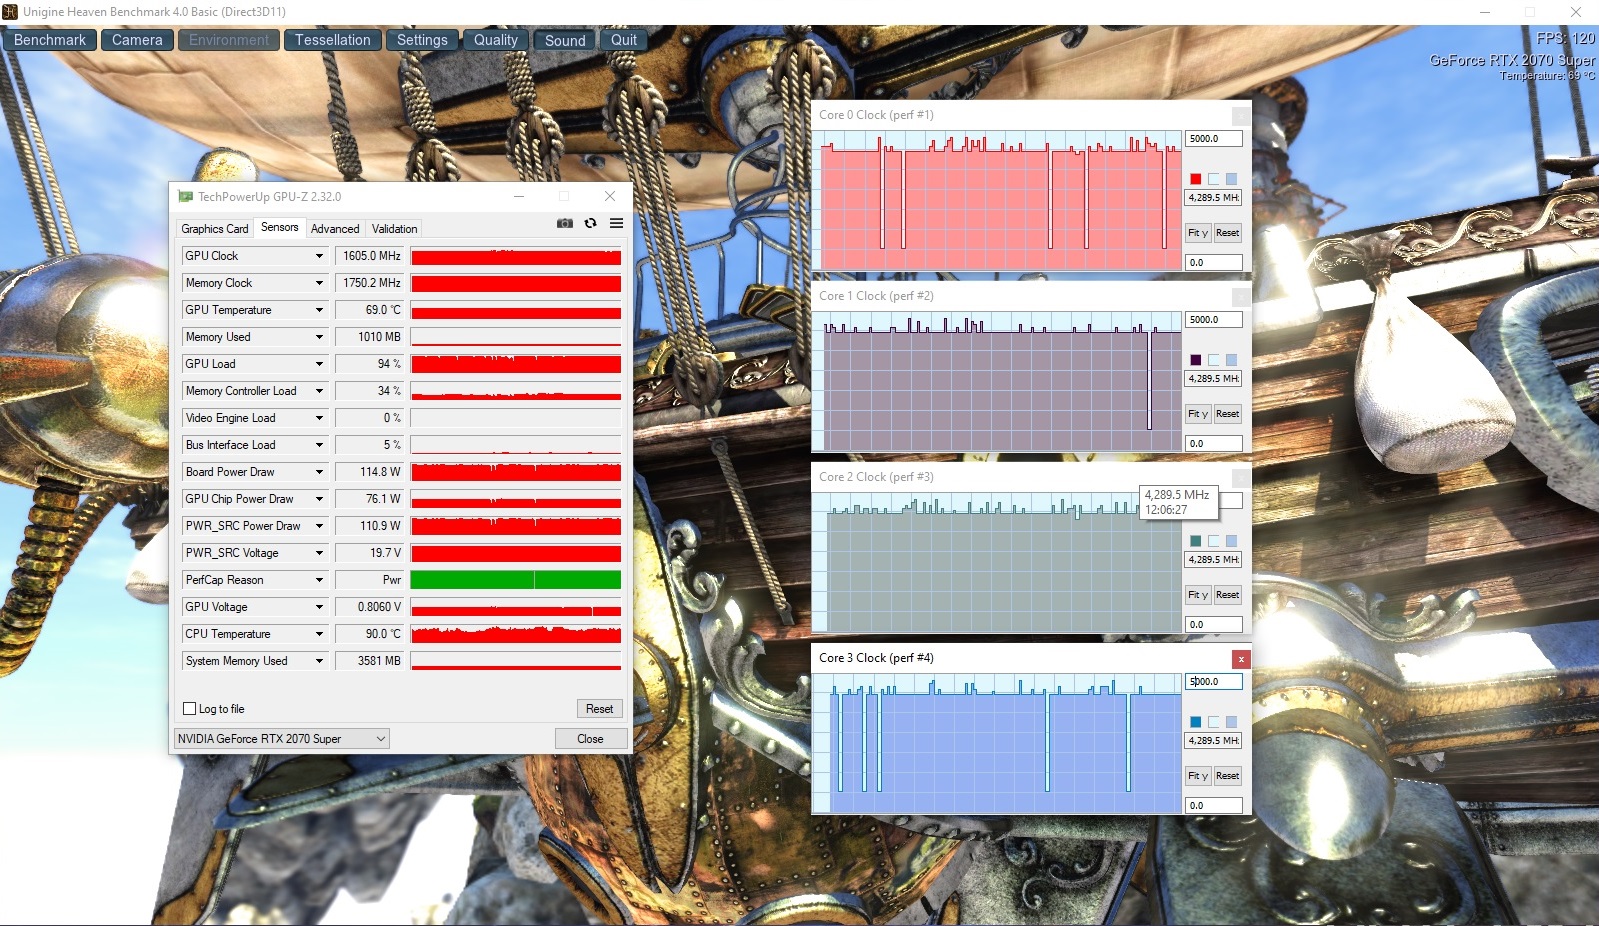Click the blue line color swatch for Core 3
The width and height of the screenshot is (1599, 926).
click(x=1195, y=722)
